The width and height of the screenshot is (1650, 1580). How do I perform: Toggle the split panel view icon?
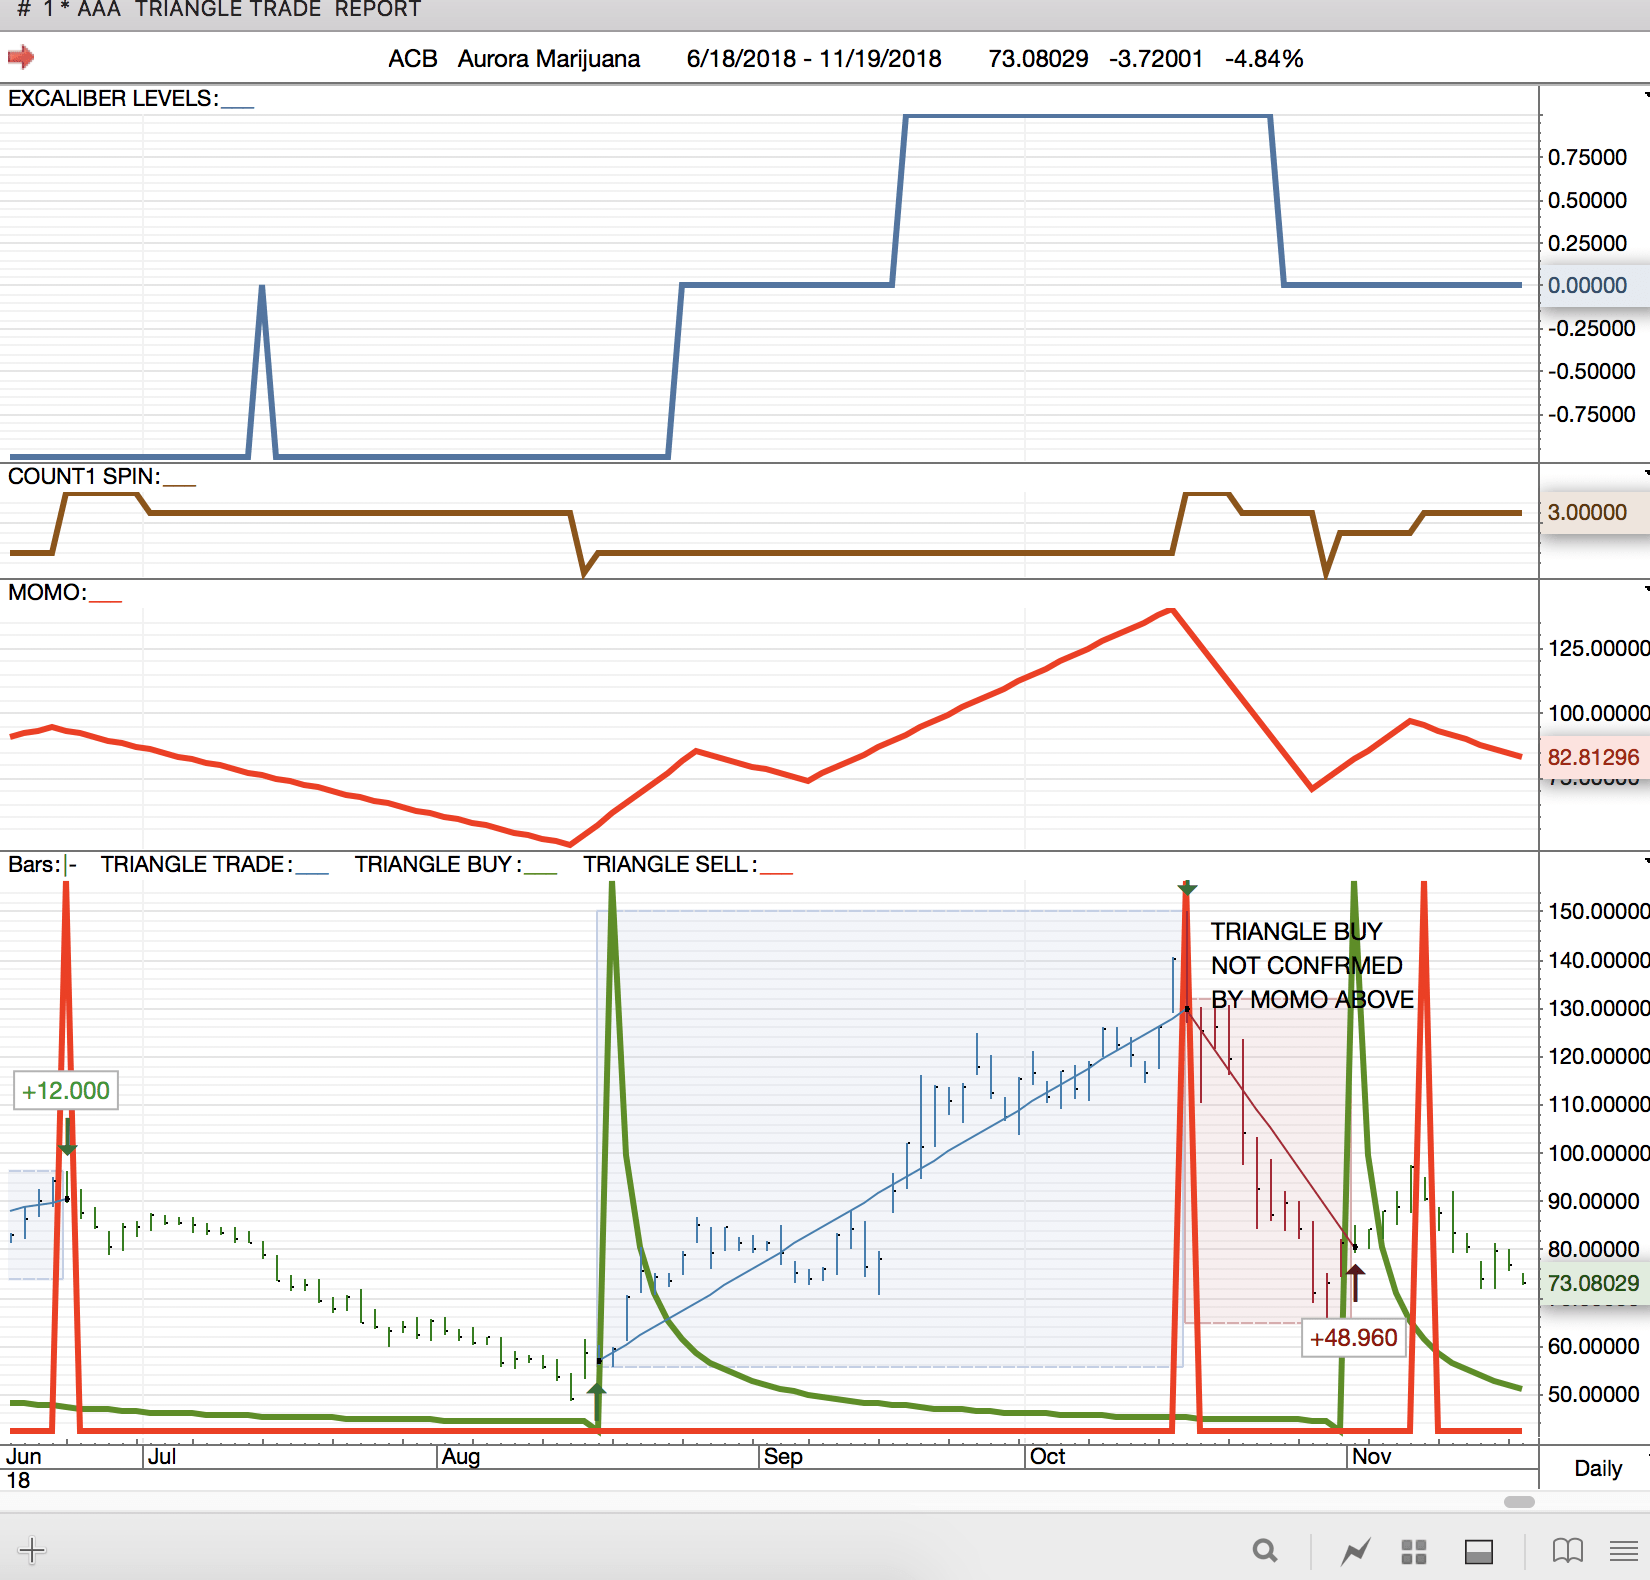(1478, 1551)
